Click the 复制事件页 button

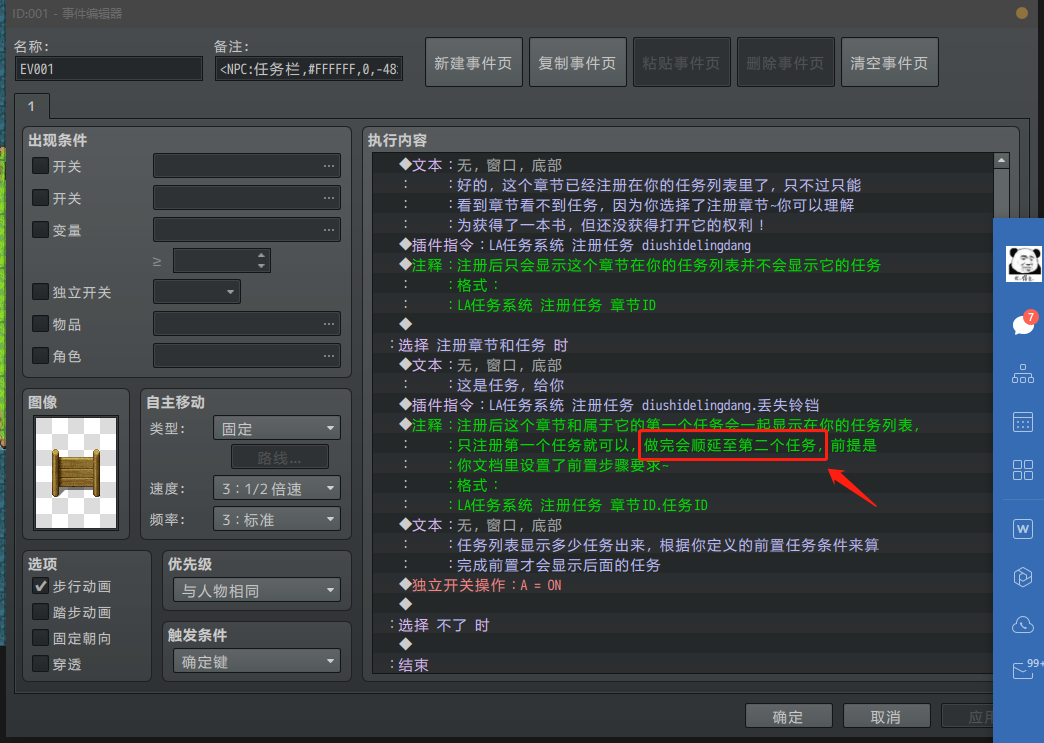tap(577, 63)
